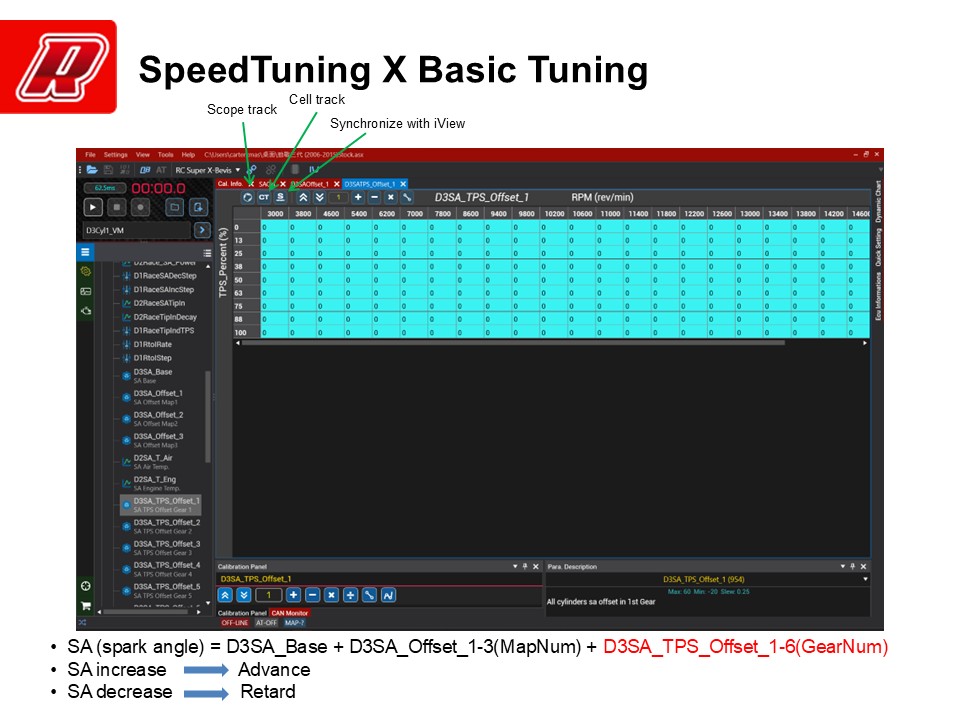Toggle Cell track CT button
Viewport: 960px width, 720px height.
264,198
